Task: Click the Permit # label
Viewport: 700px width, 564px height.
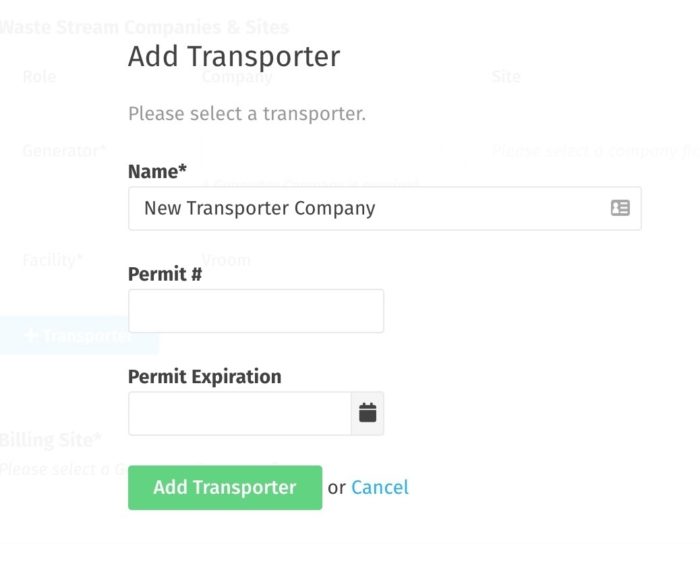Action: click(165, 274)
